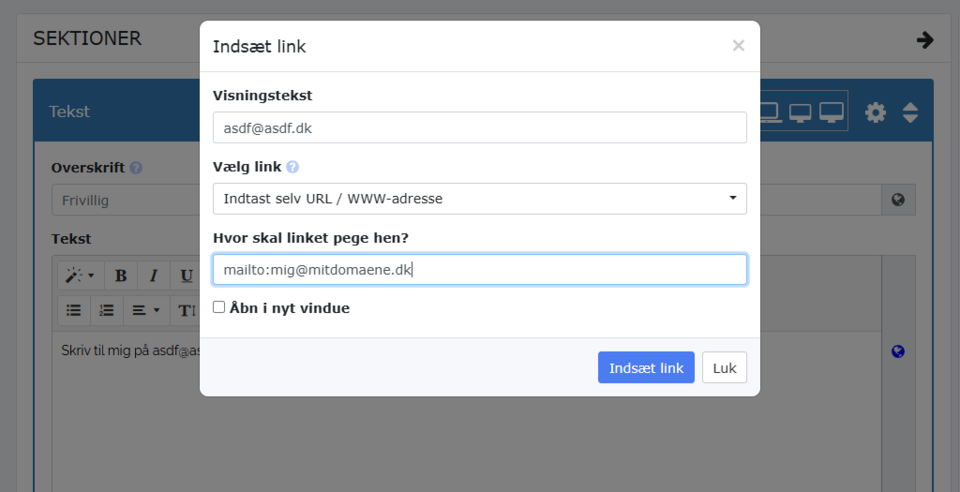This screenshot has width=960, height=492.
Task: Click globe icon beside Overskrift field
Action: pos(897,200)
